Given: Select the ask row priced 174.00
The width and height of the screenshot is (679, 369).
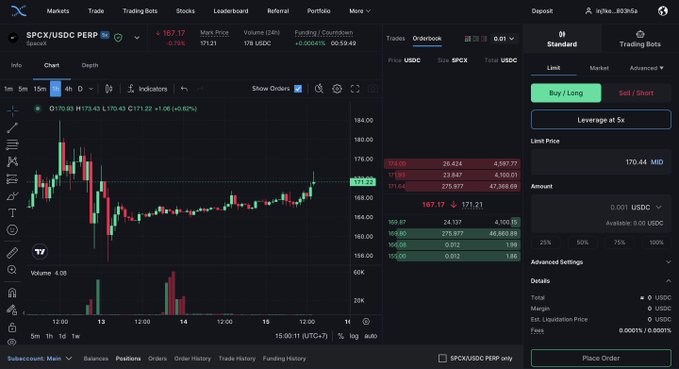Looking at the screenshot, I should click(x=452, y=164).
